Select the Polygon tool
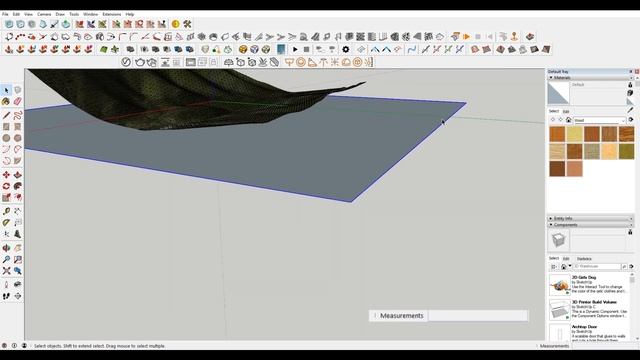Image resolution: width=640 pixels, height=360 pixels. tap(18, 138)
